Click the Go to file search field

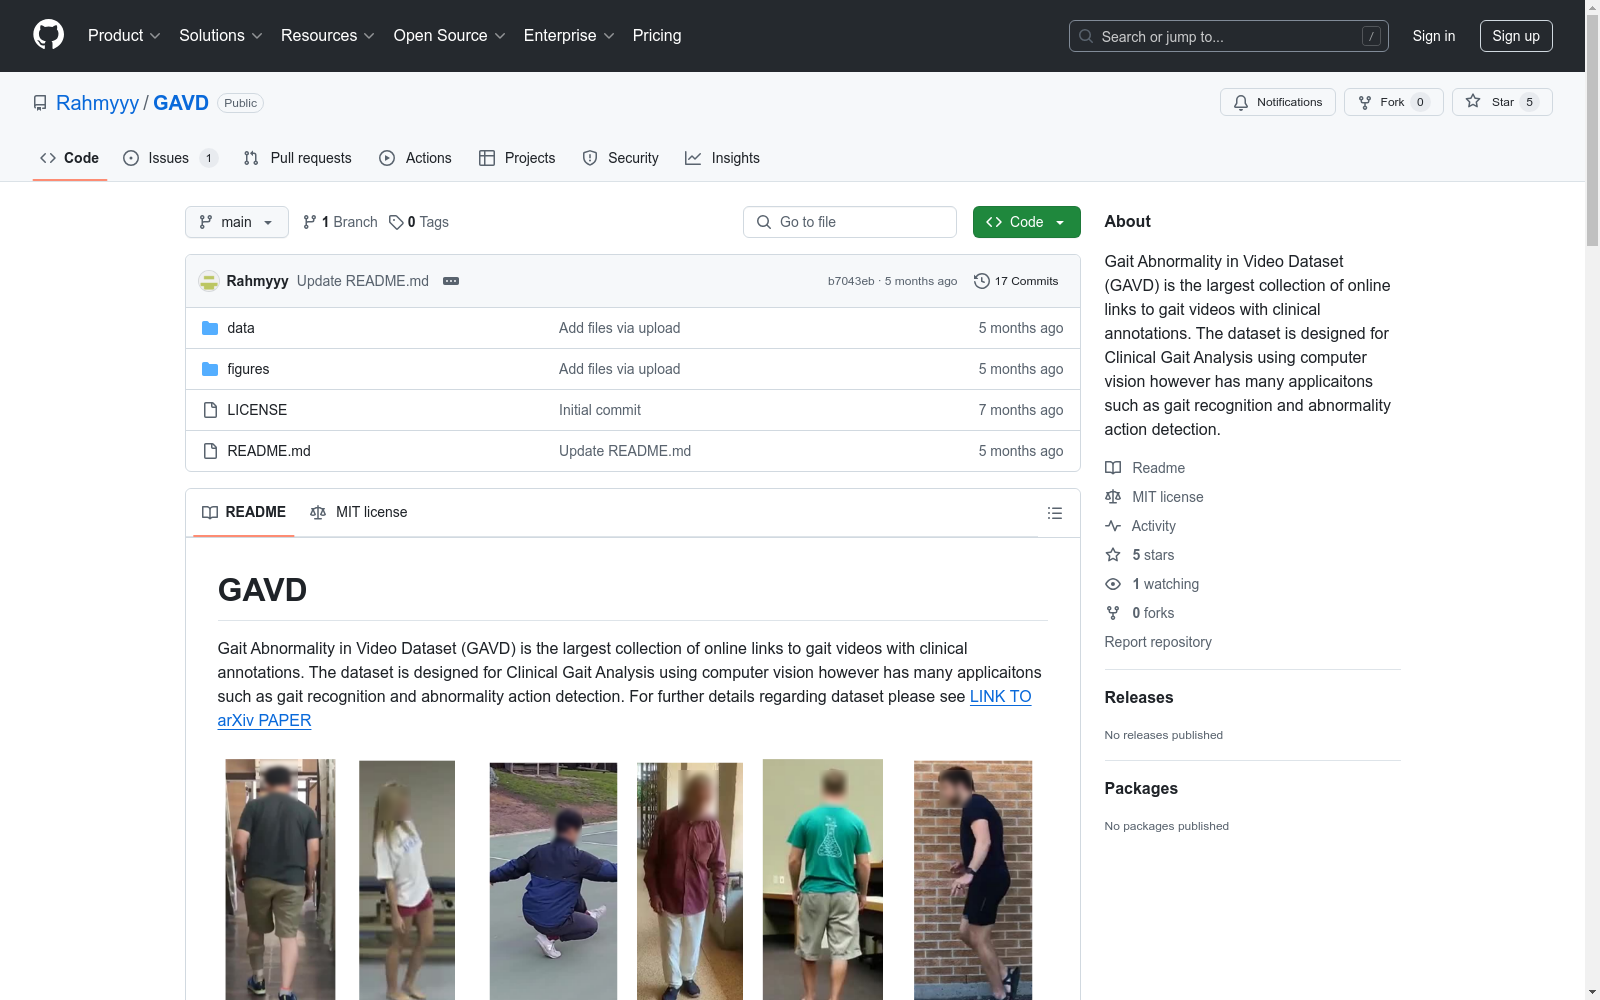[850, 222]
